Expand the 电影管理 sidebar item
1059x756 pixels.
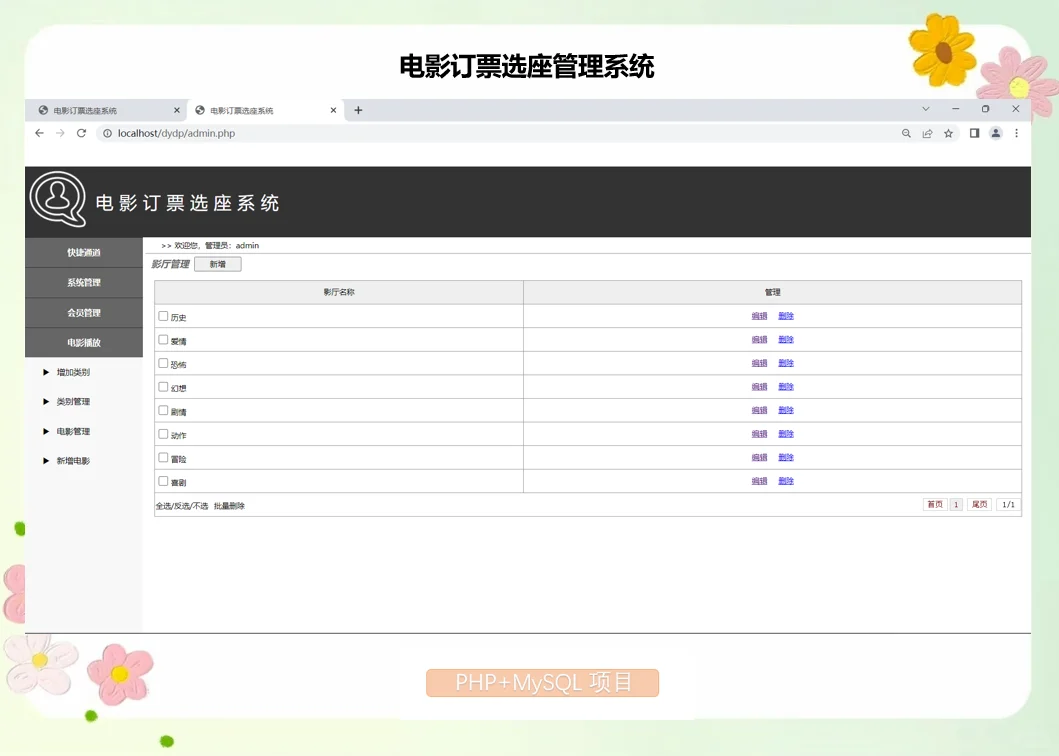[72, 431]
